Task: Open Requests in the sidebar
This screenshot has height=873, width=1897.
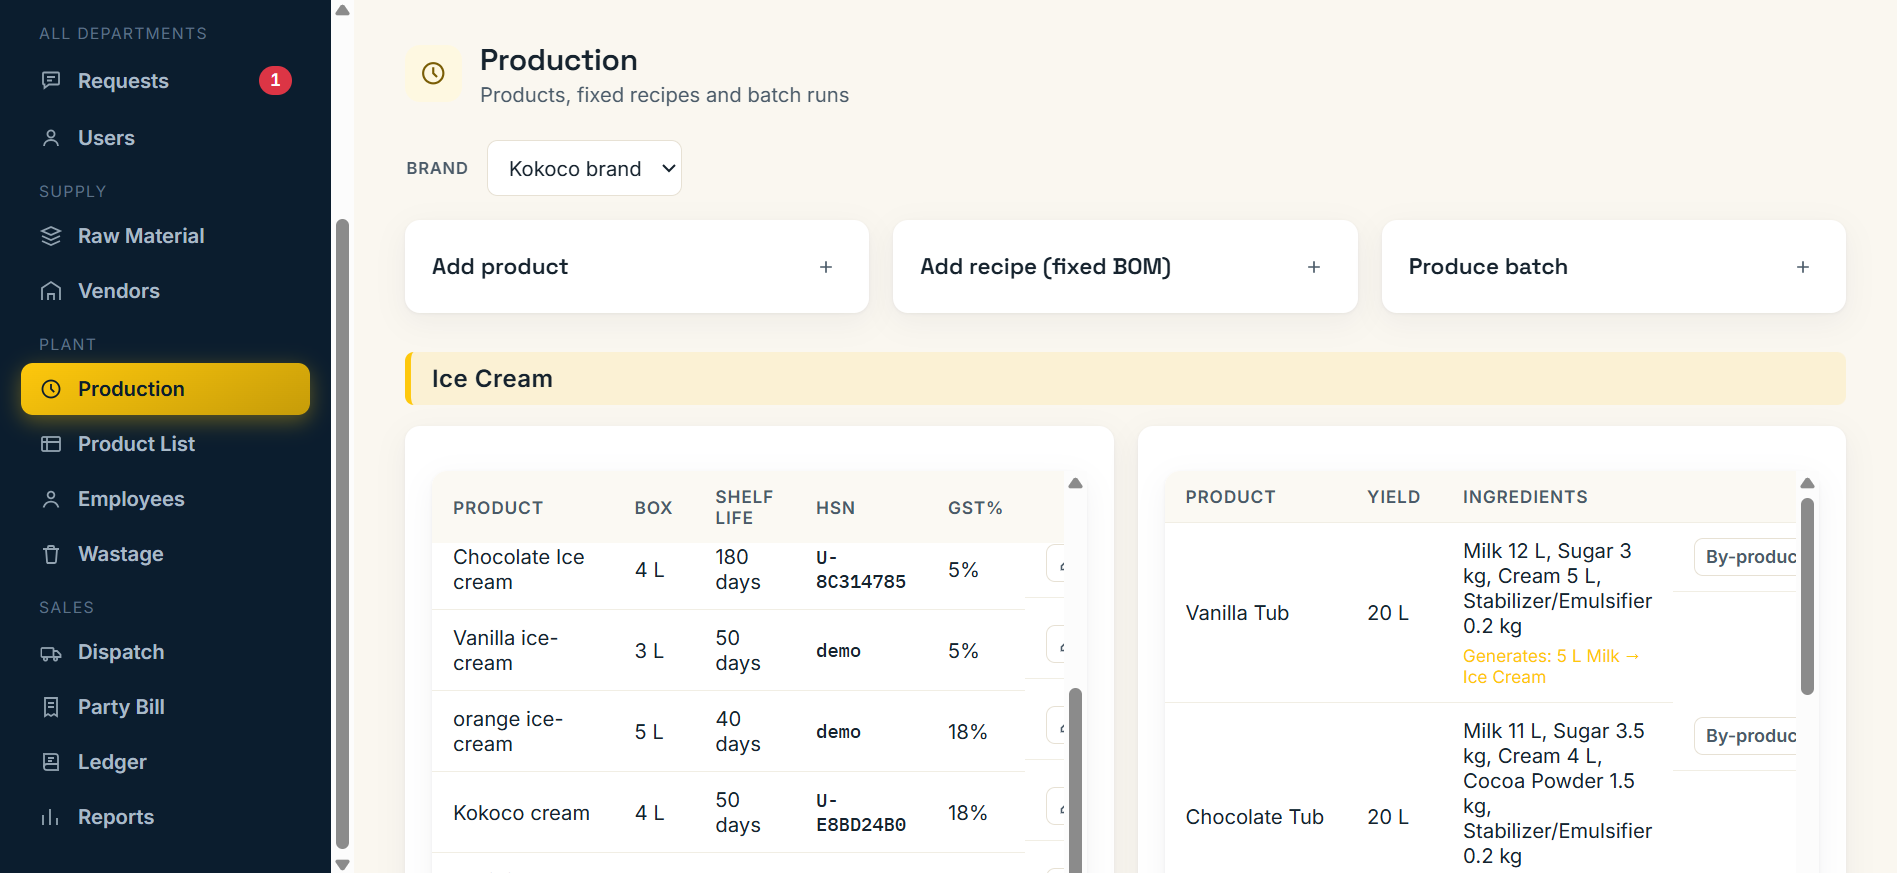Action: point(165,81)
